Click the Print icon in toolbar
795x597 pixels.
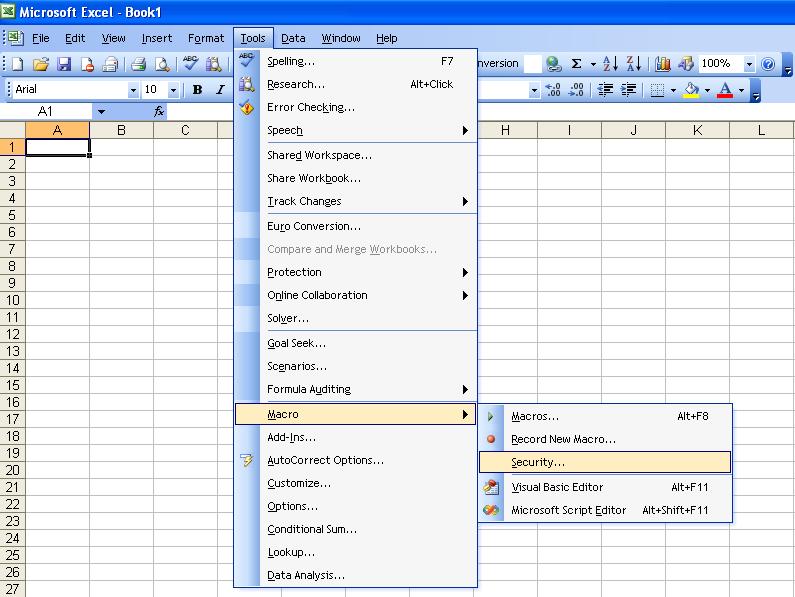138,64
